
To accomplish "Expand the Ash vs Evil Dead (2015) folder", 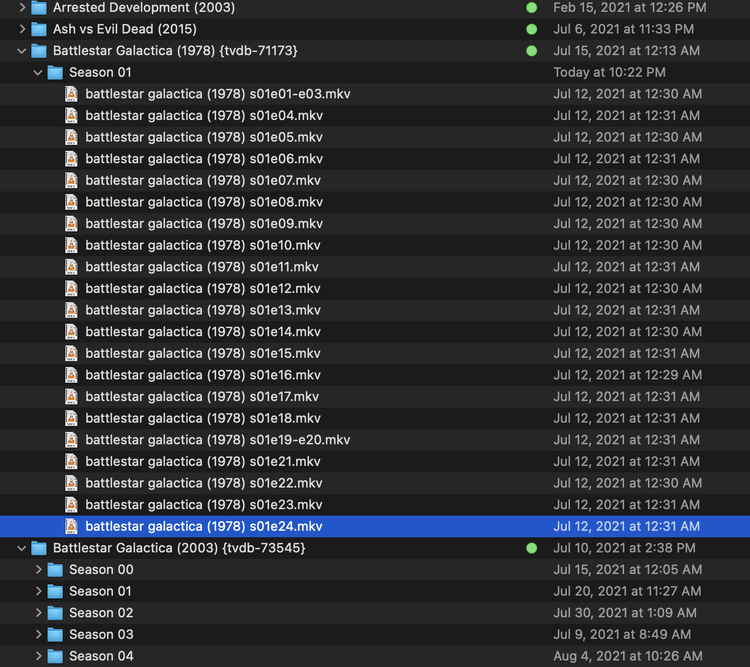I will tap(22, 29).
